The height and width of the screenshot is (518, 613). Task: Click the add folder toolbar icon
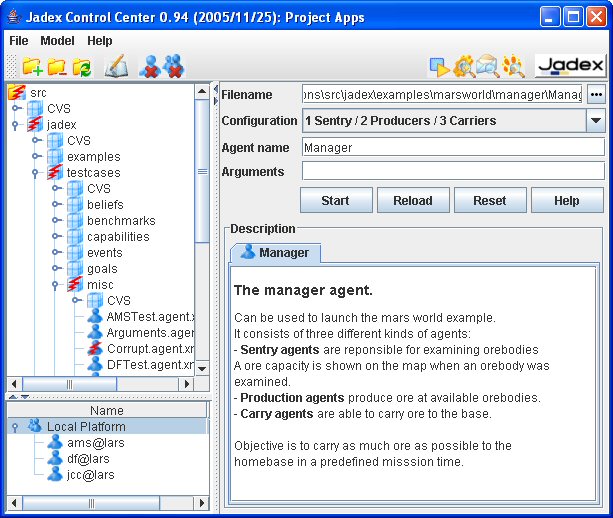[x=32, y=66]
